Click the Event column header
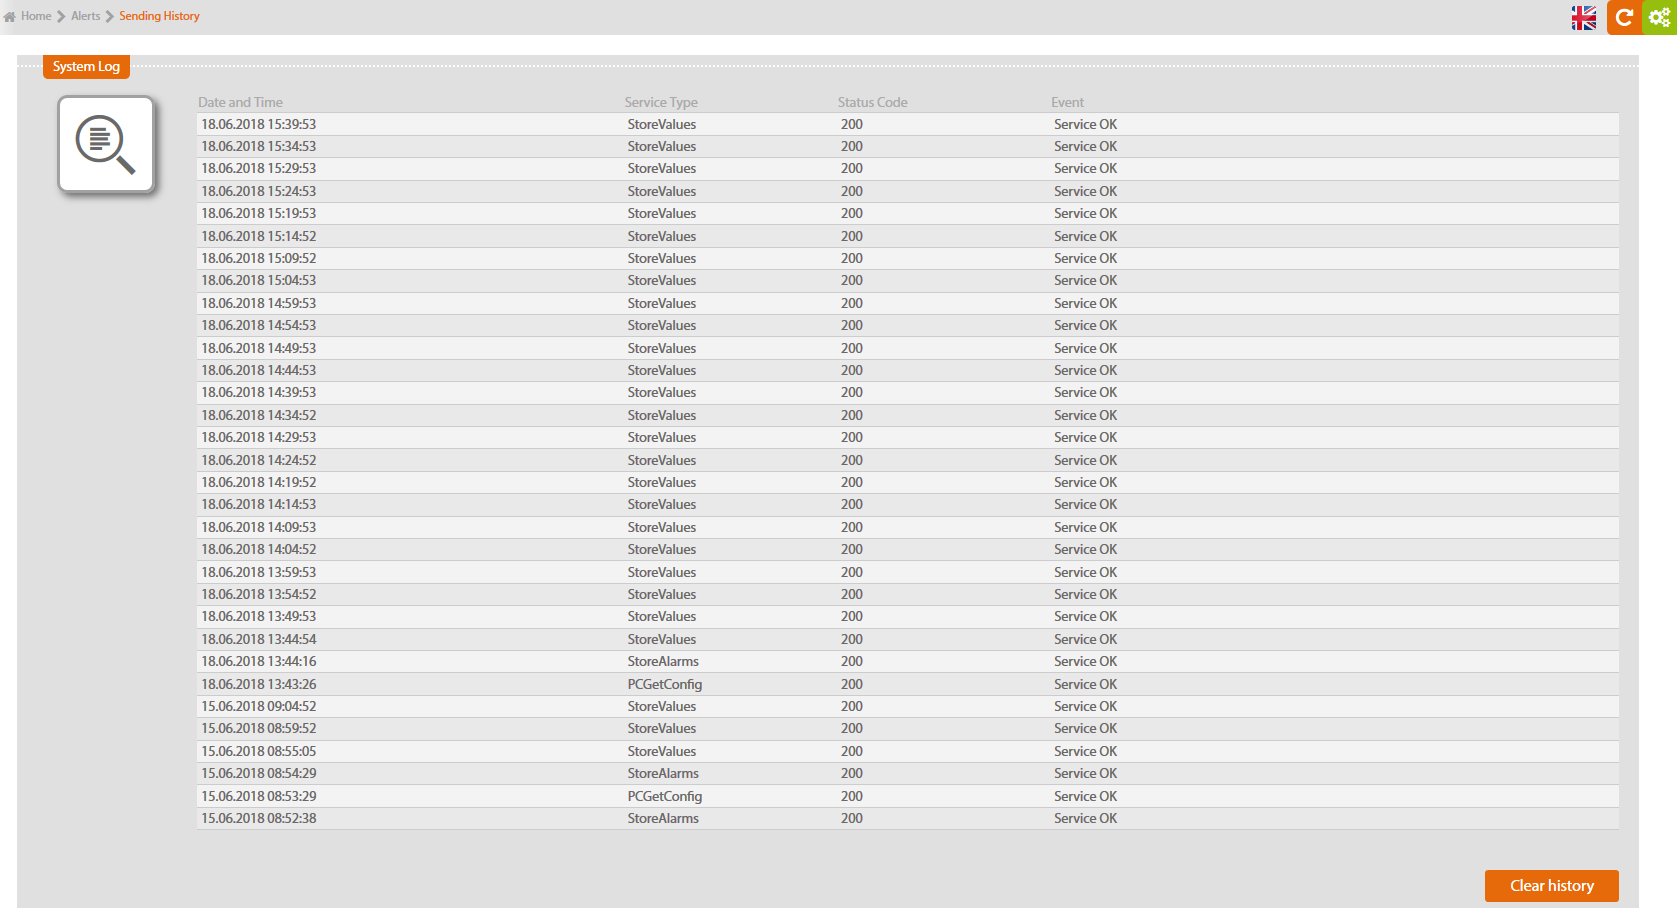 click(1067, 102)
